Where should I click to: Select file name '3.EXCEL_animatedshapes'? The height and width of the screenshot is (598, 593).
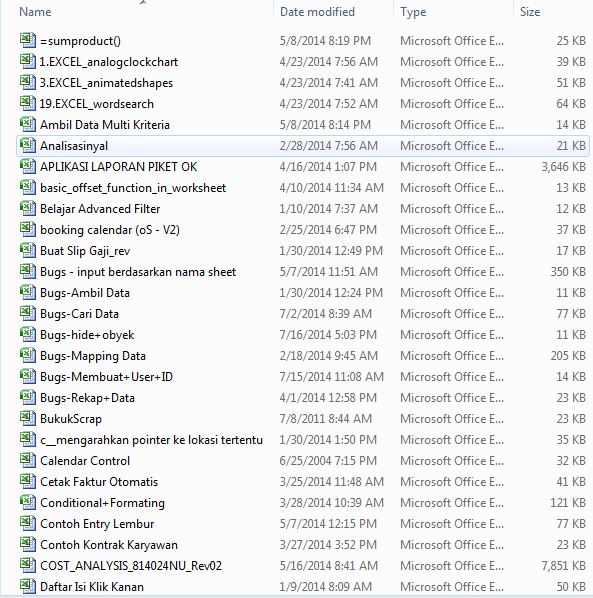pyautogui.click(x=106, y=83)
